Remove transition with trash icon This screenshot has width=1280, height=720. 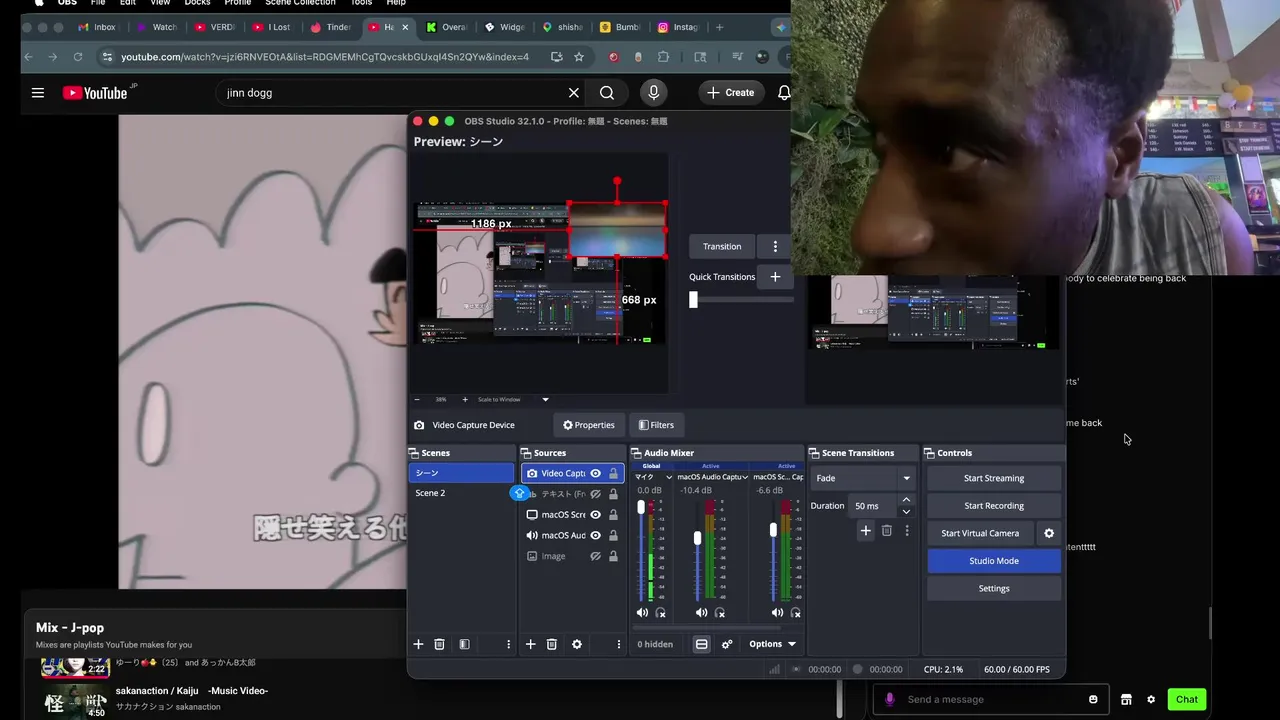click(887, 530)
